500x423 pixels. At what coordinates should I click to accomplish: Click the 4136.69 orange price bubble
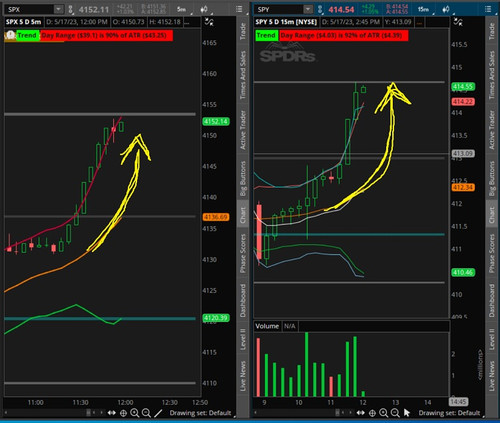pos(216,217)
